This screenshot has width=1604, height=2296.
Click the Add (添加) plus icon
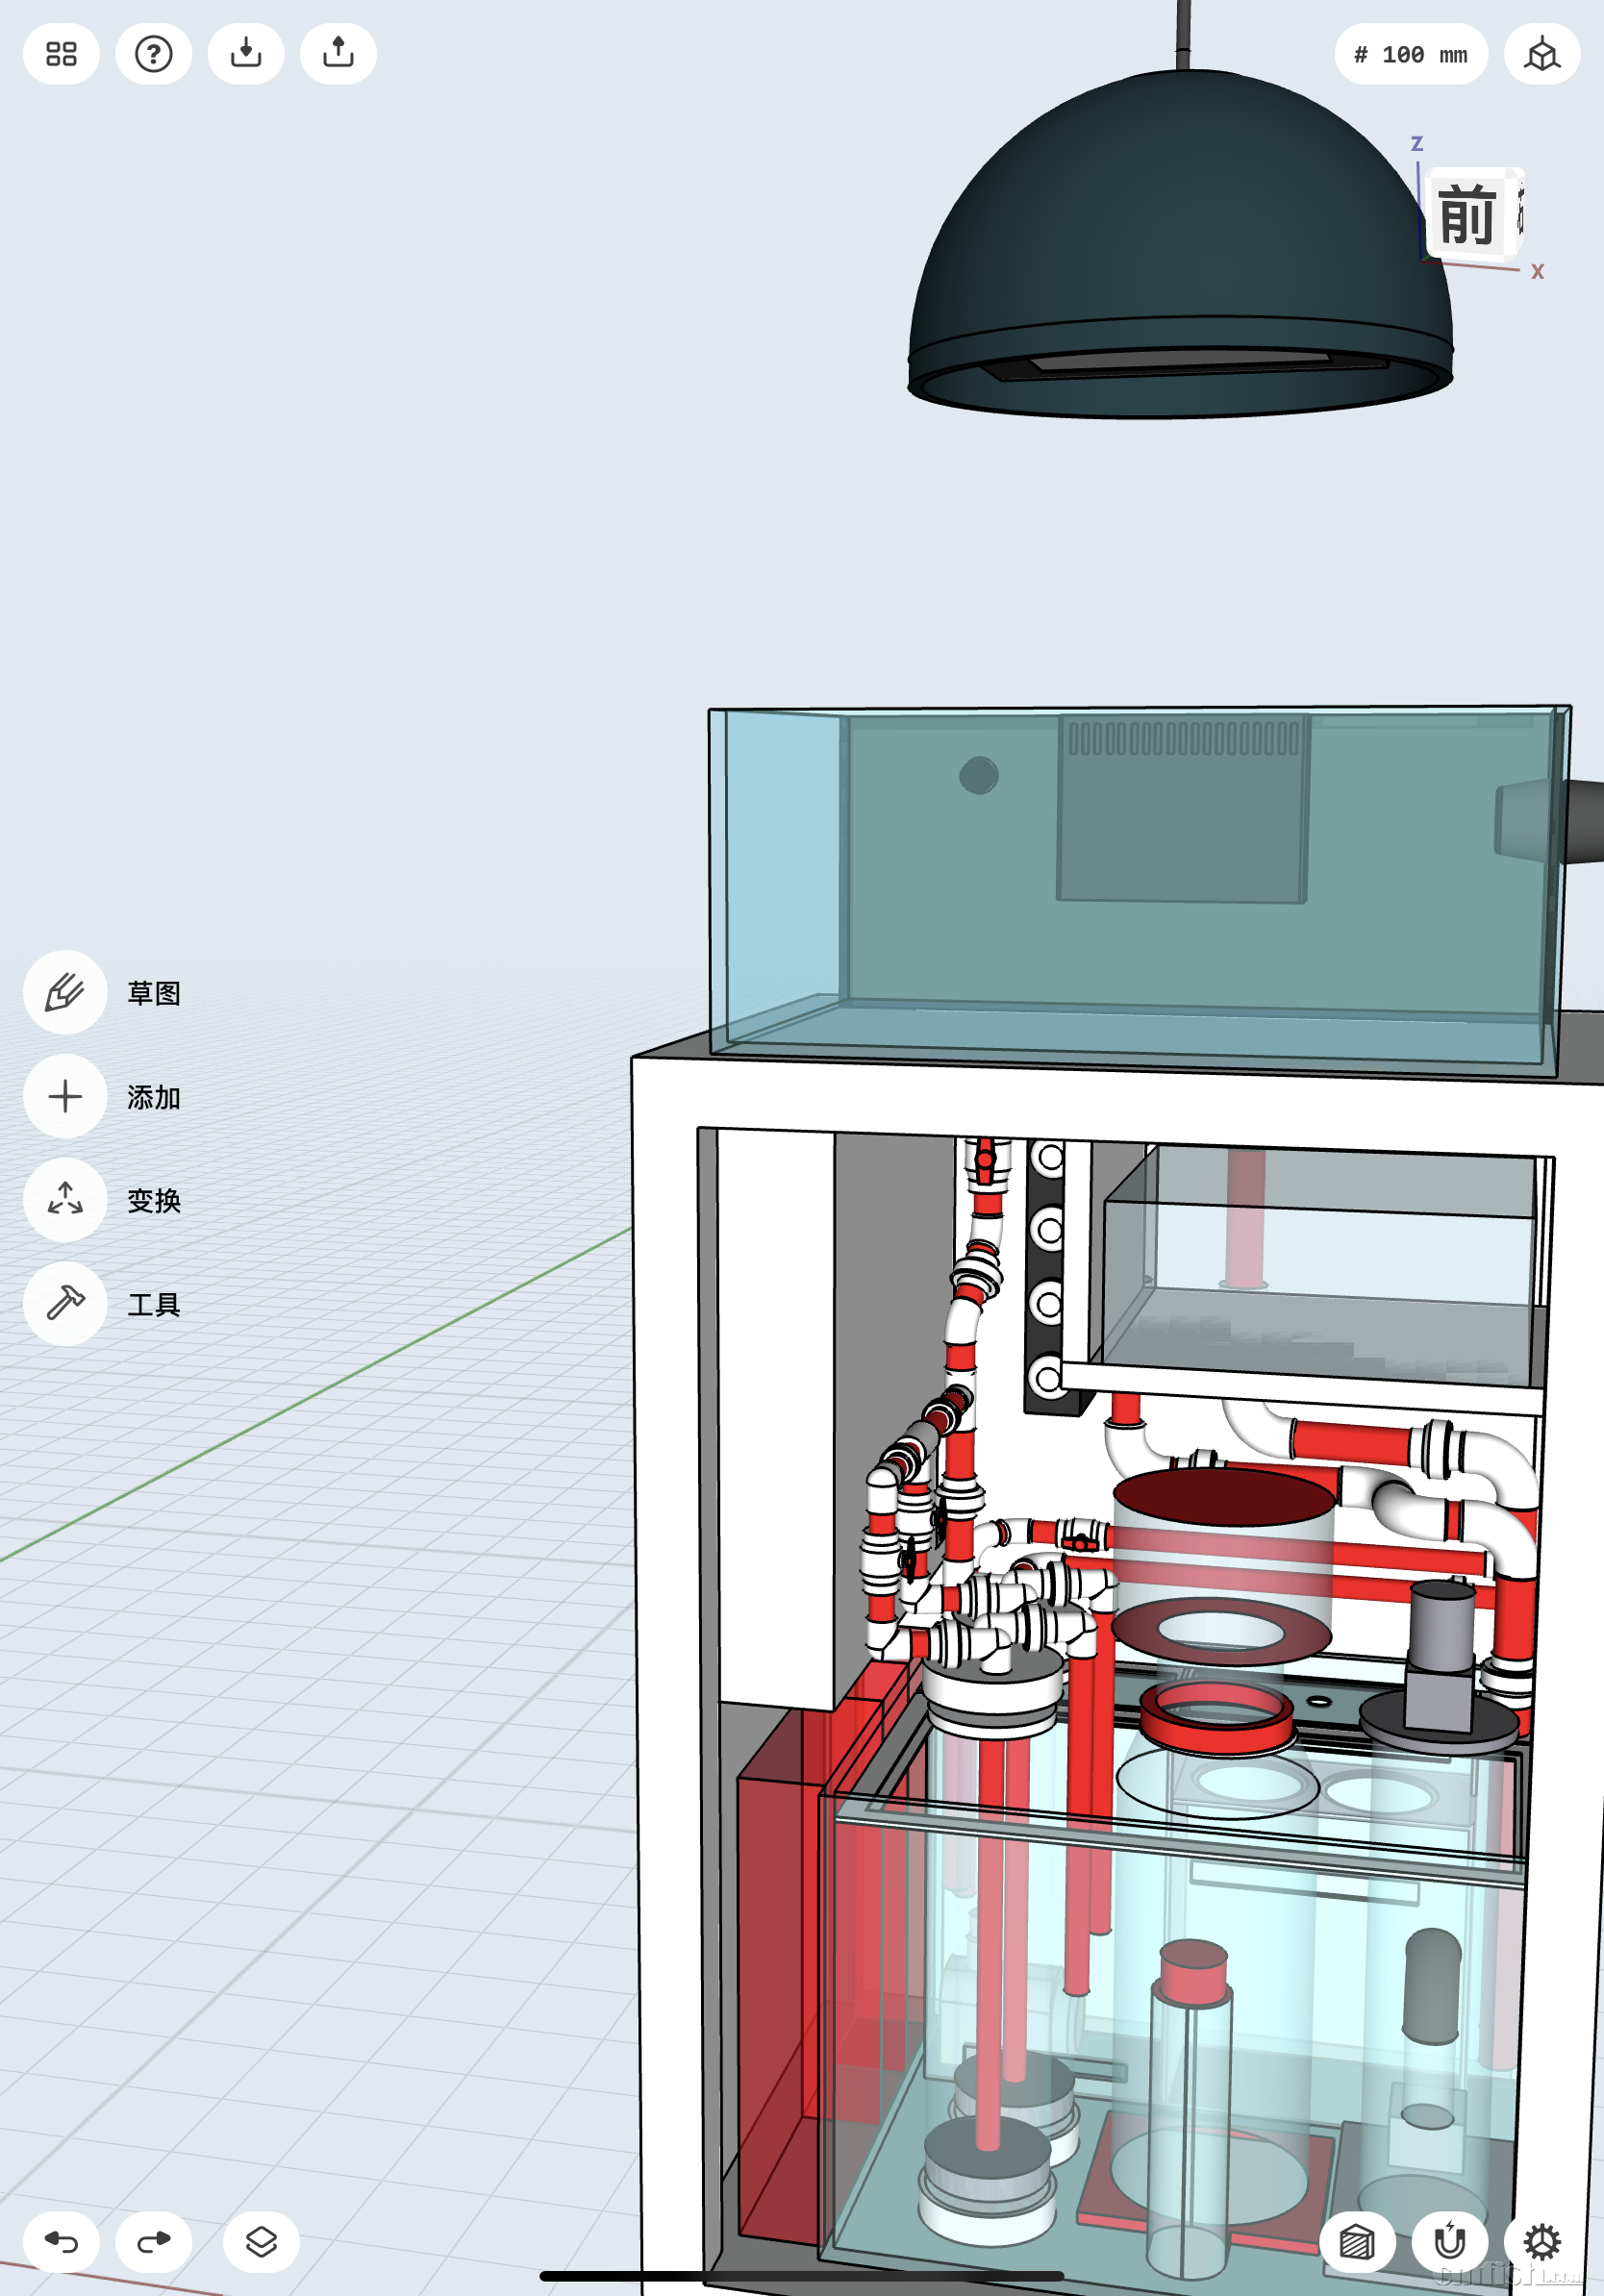65,1096
